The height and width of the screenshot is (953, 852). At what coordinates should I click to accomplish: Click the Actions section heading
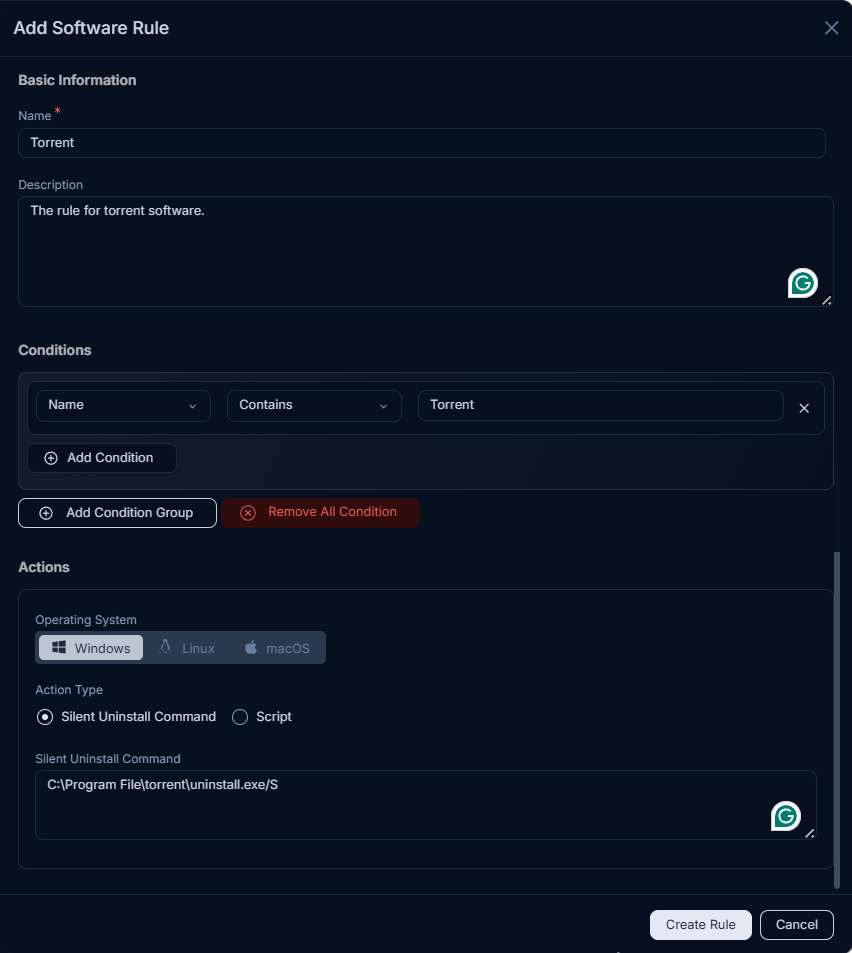[x=44, y=567]
